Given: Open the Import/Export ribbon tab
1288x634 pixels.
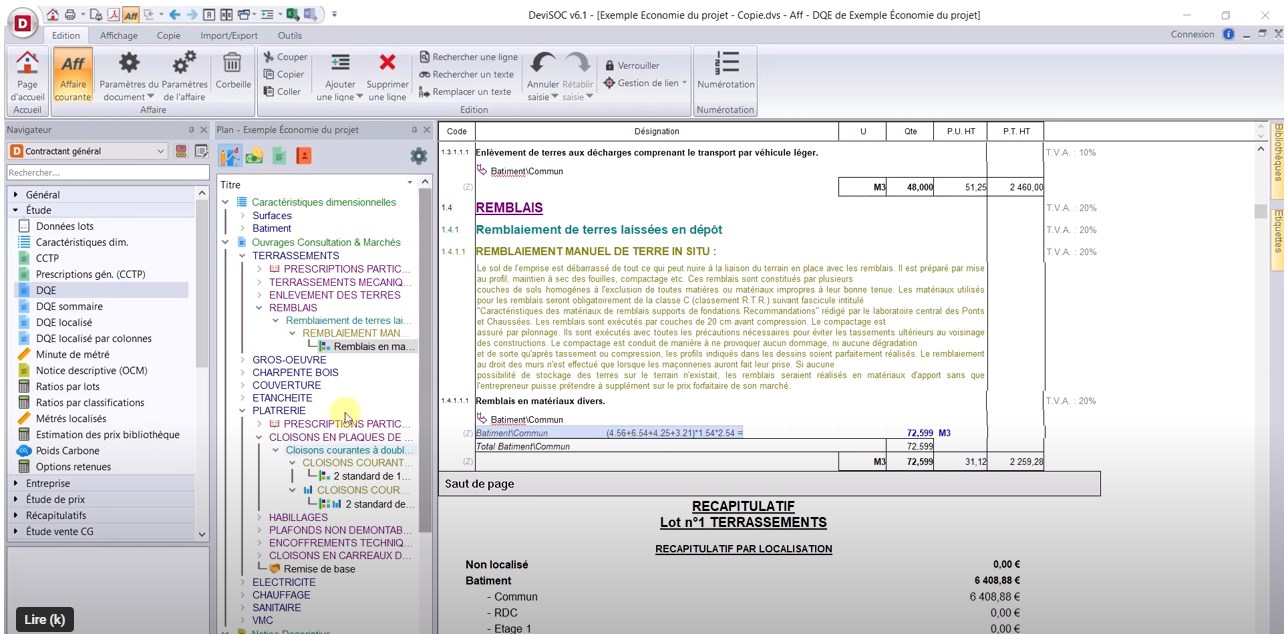Looking at the screenshot, I should [229, 35].
